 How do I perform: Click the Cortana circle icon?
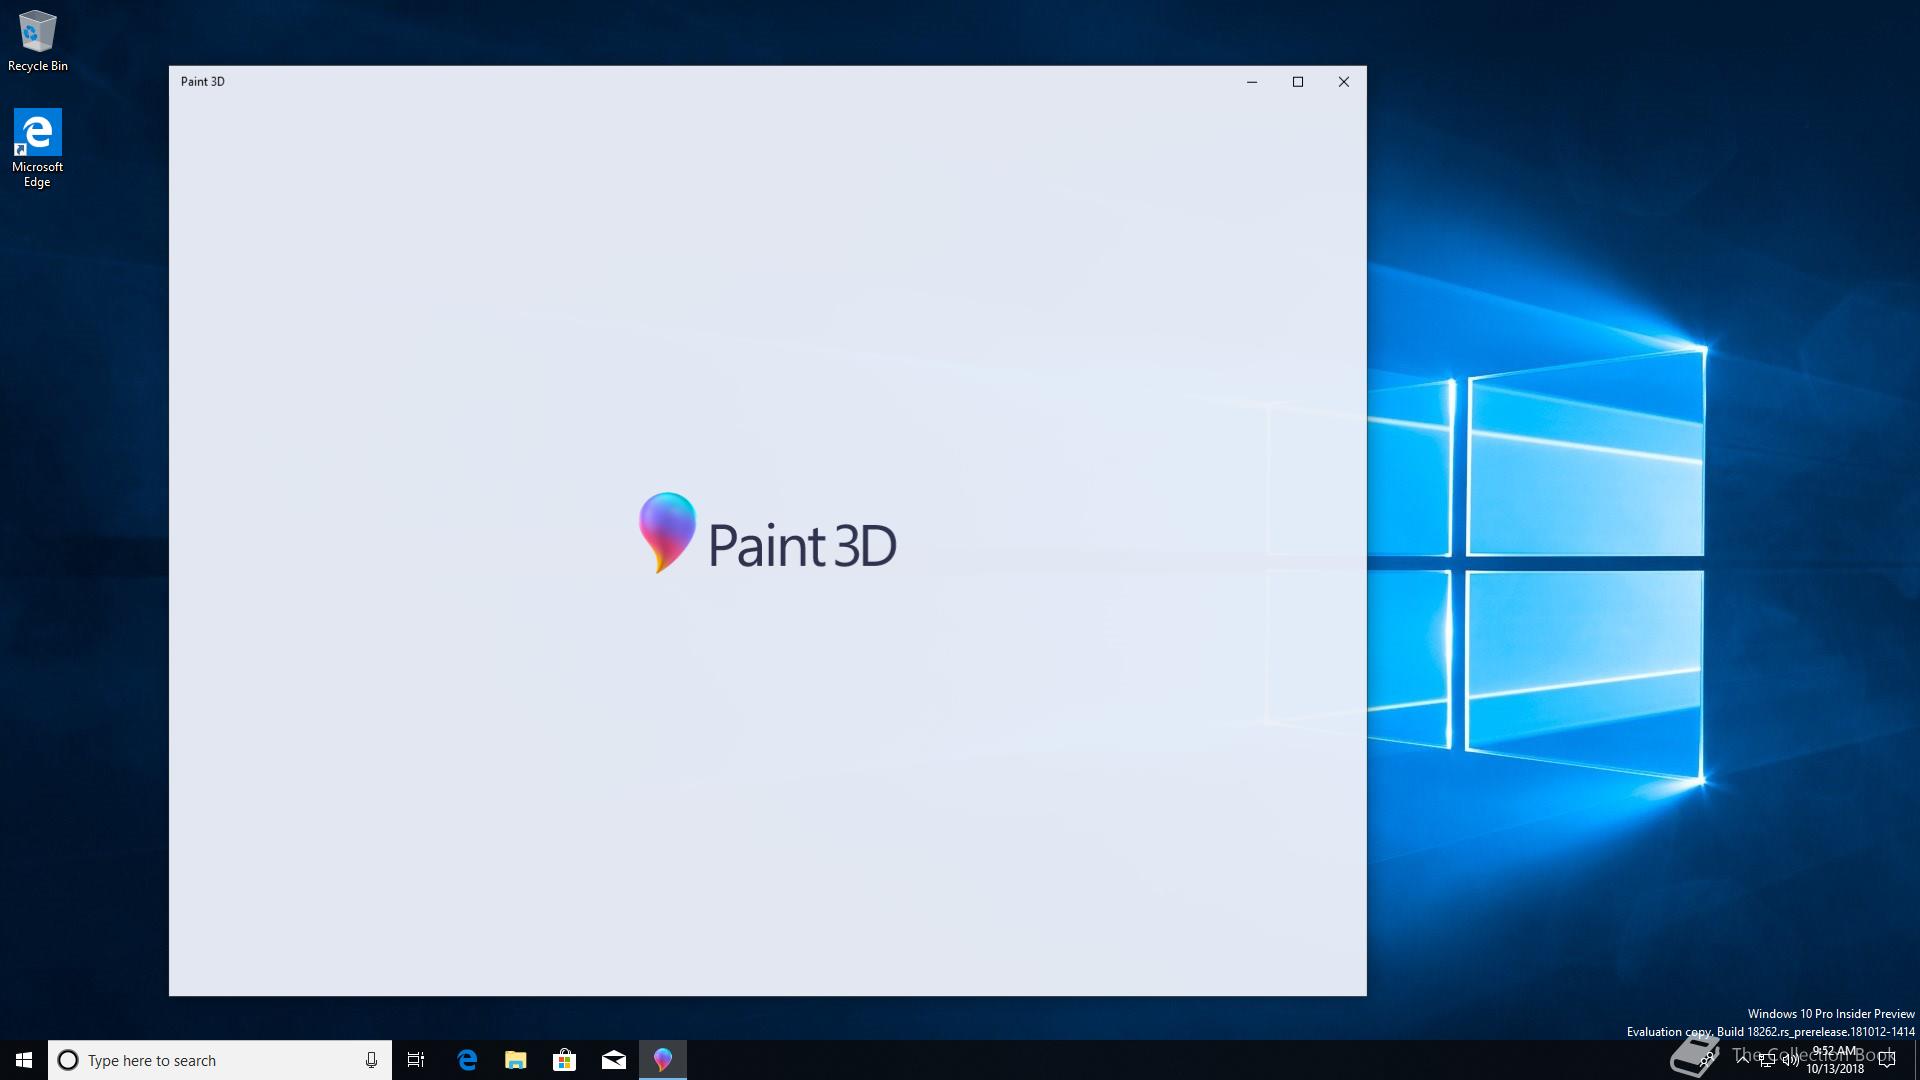pyautogui.click(x=68, y=1060)
